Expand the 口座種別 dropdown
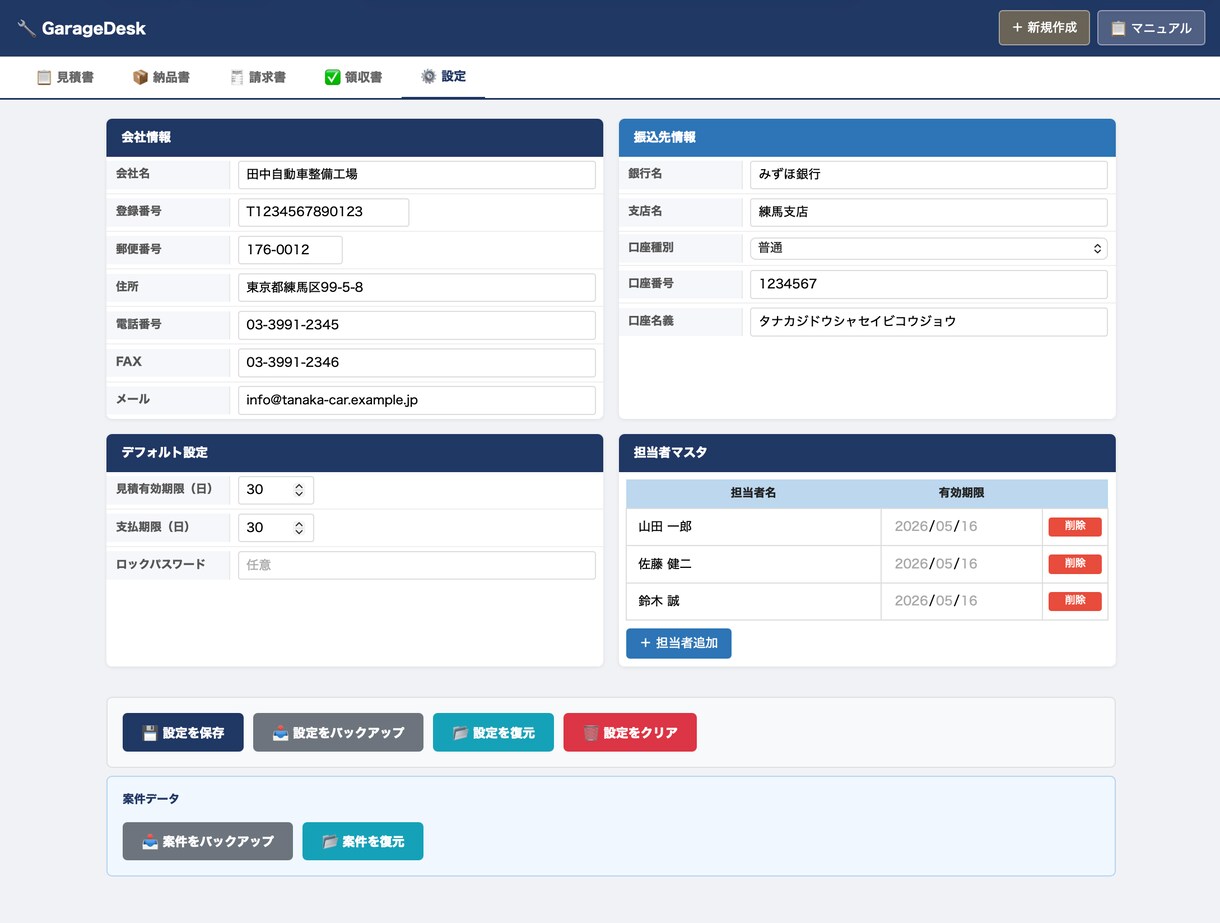The width and height of the screenshot is (1220, 923). [929, 248]
